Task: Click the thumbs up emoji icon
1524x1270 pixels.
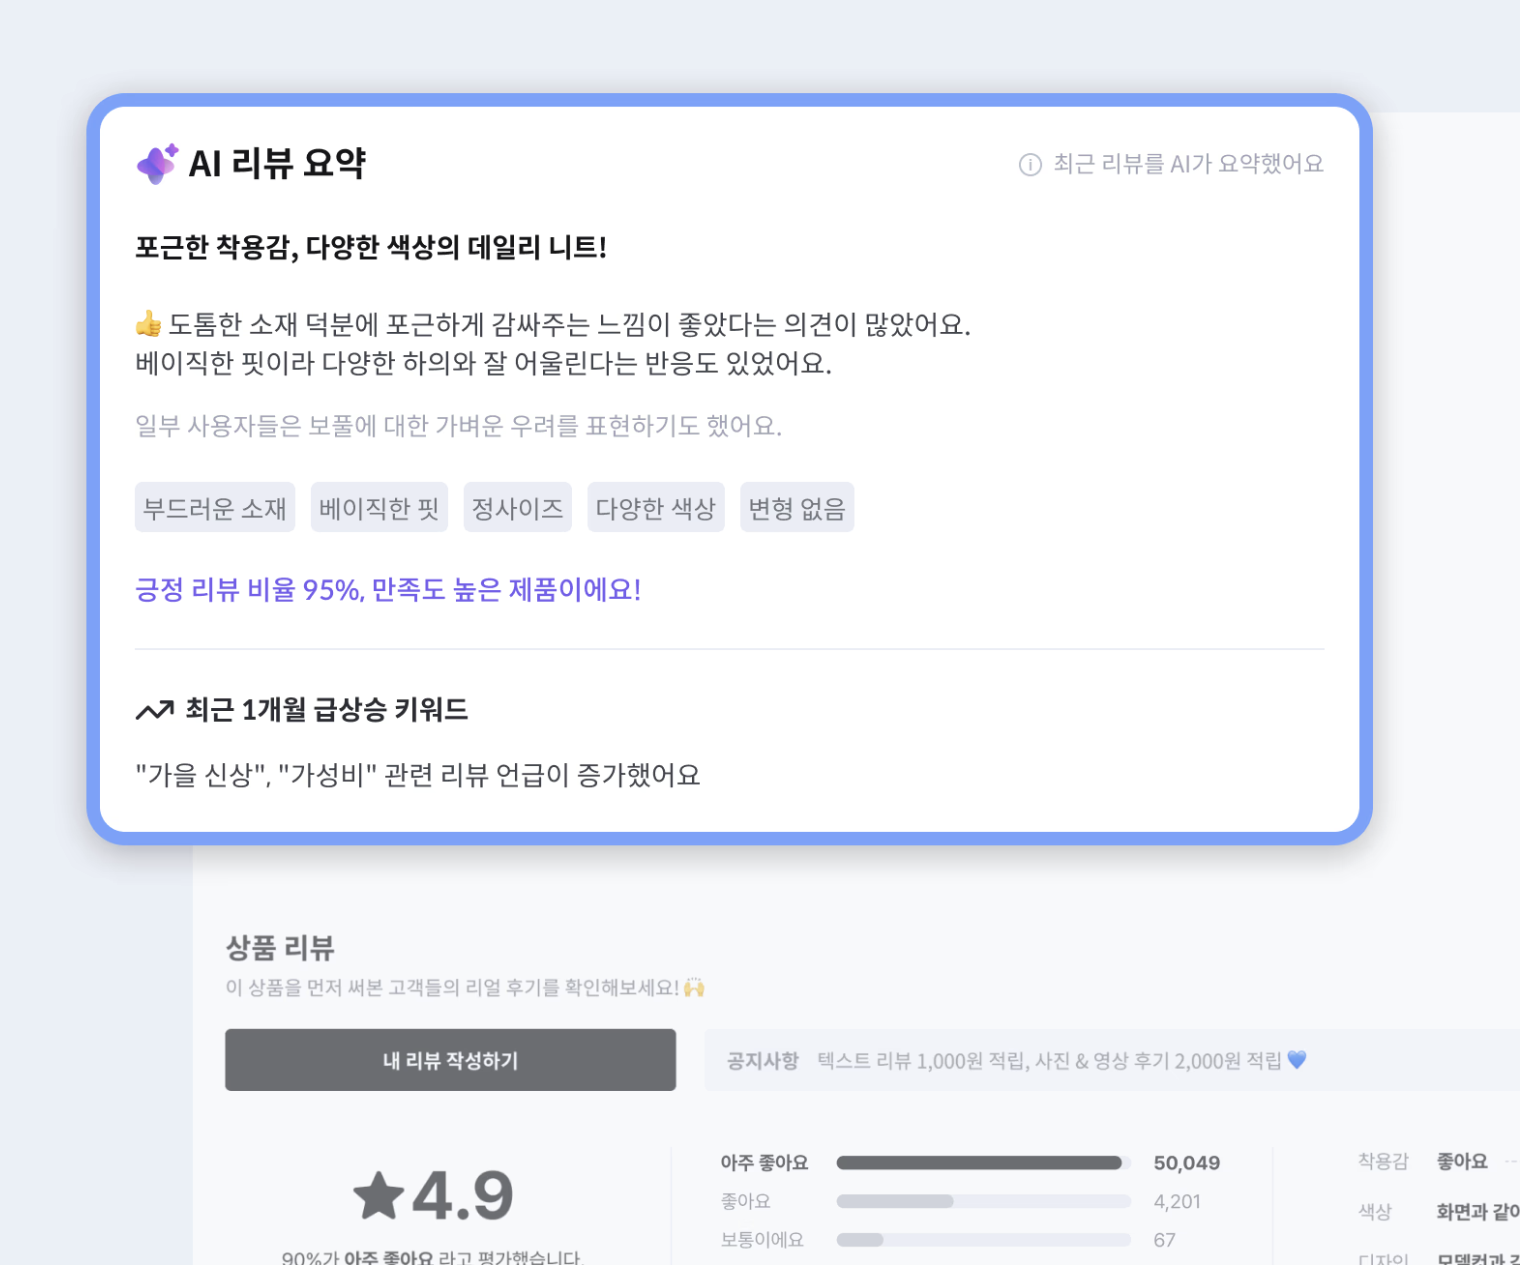Action: point(149,324)
